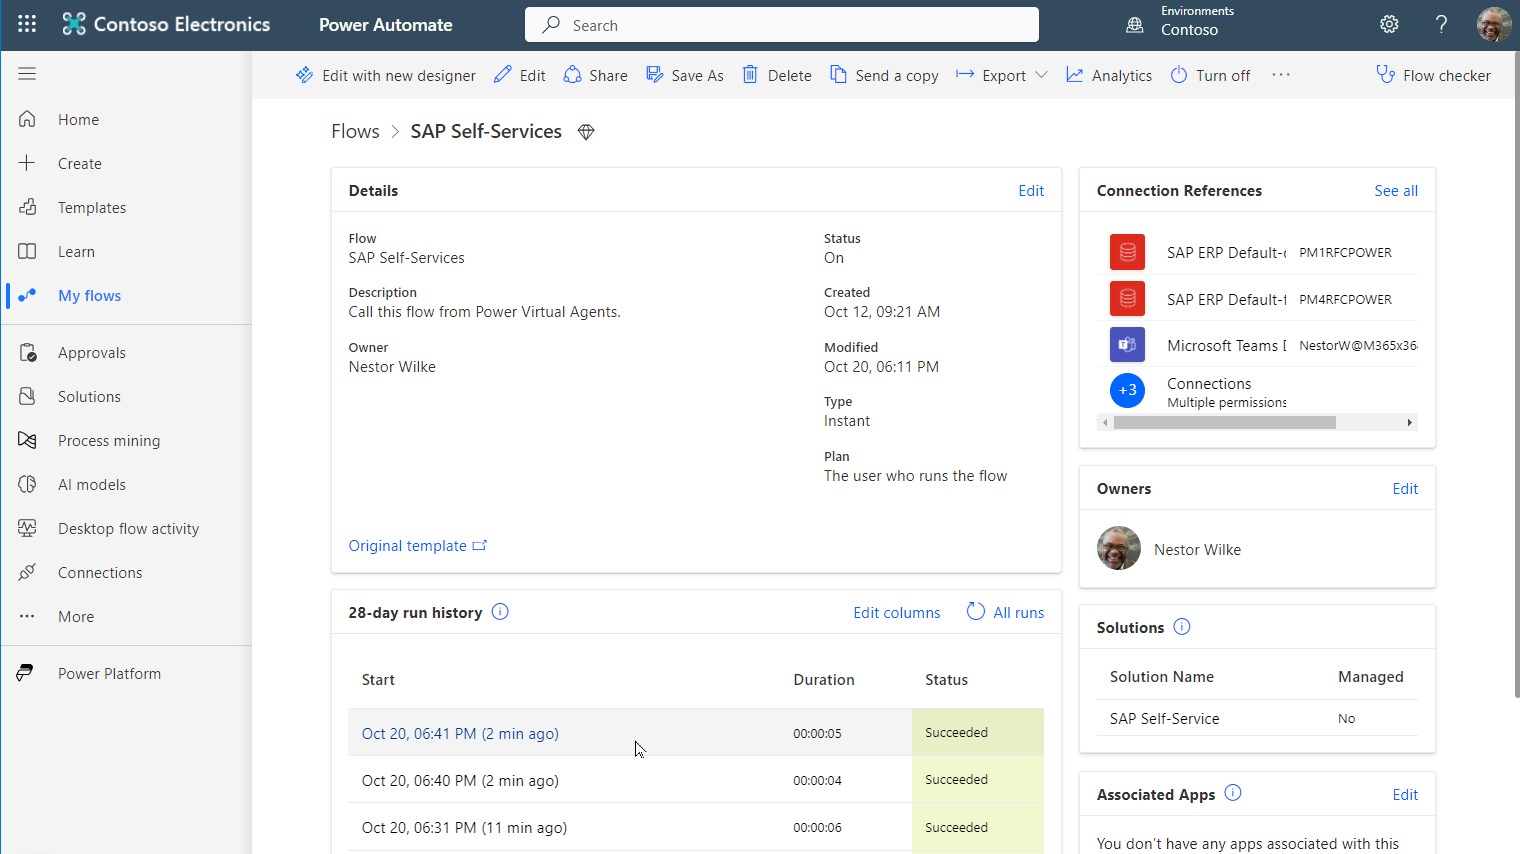
Task: Open the SAP Self-Service solution row
Action: 1257,718
